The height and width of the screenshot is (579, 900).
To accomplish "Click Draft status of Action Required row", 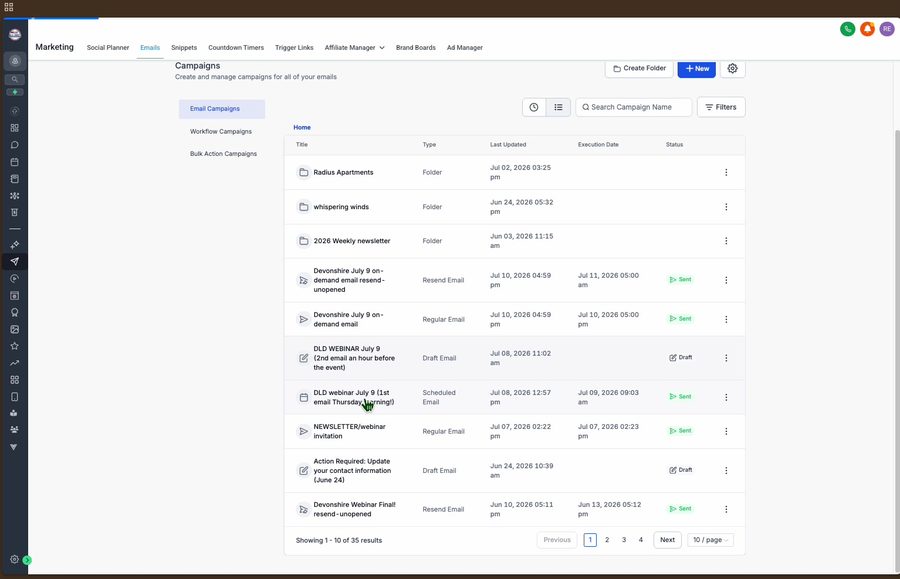I will coord(681,470).
